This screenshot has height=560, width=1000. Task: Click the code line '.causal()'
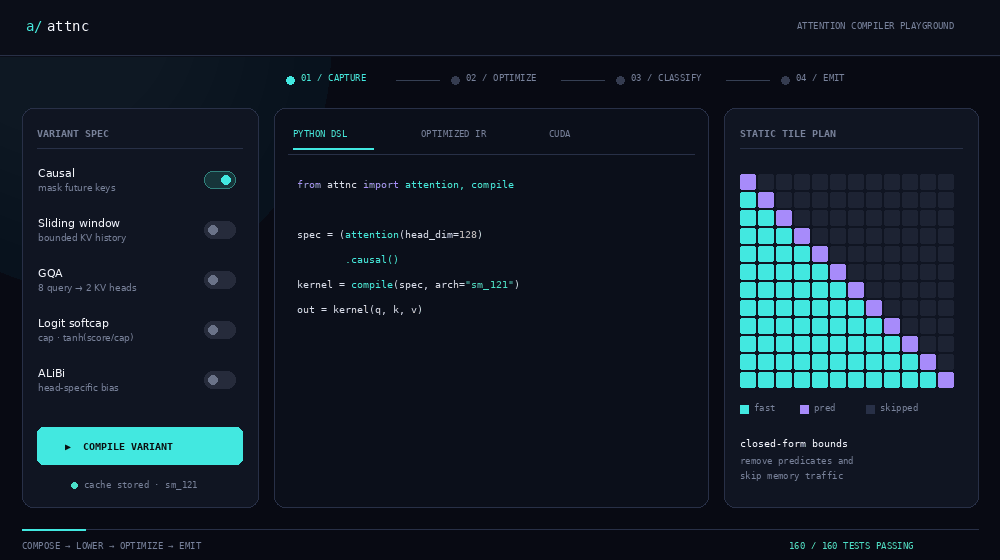372,260
